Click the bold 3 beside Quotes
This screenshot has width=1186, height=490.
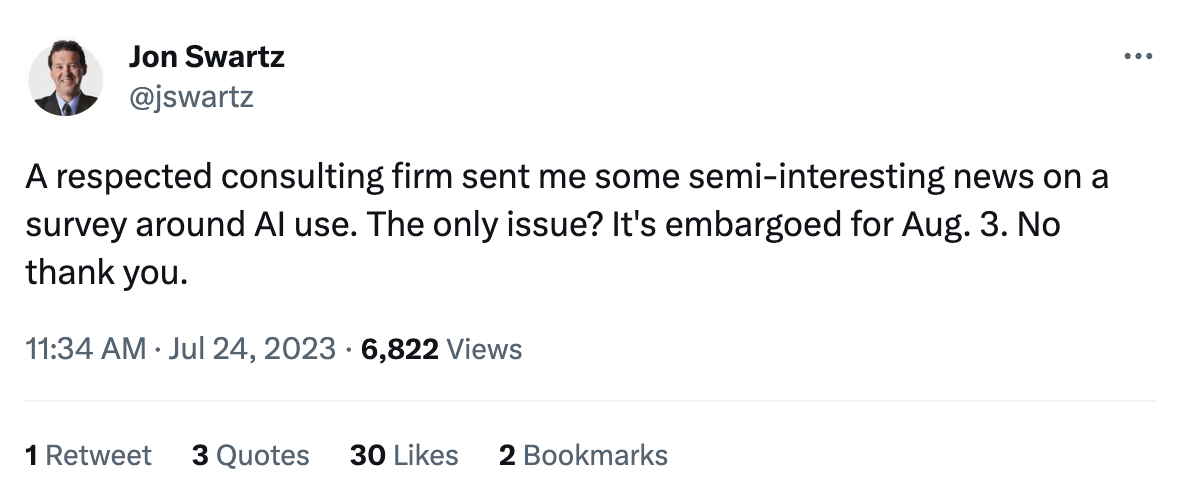click(199, 456)
